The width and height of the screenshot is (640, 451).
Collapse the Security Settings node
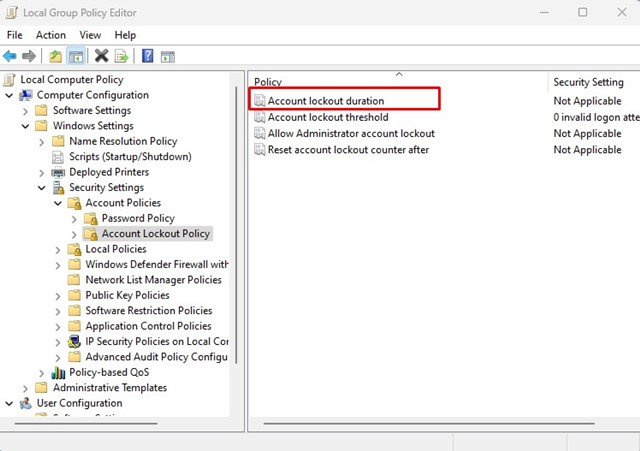(41, 187)
